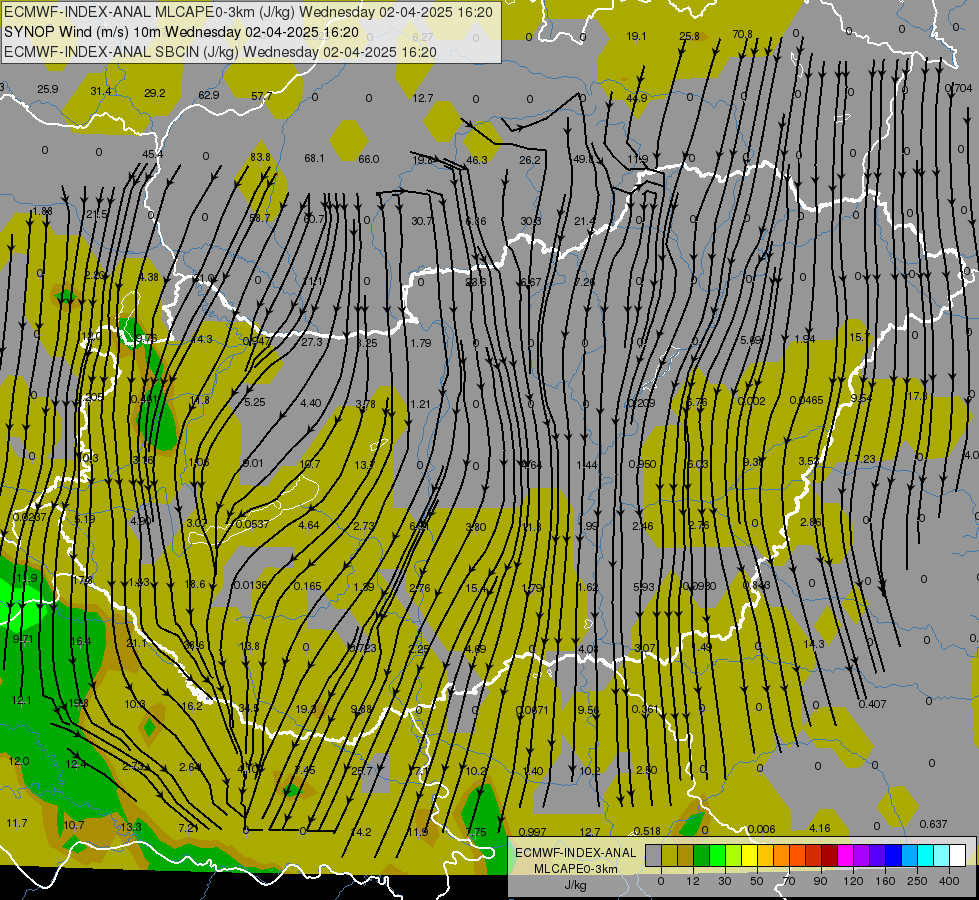Click the map value 4.16
The width and height of the screenshot is (979, 900).
[x=819, y=828]
